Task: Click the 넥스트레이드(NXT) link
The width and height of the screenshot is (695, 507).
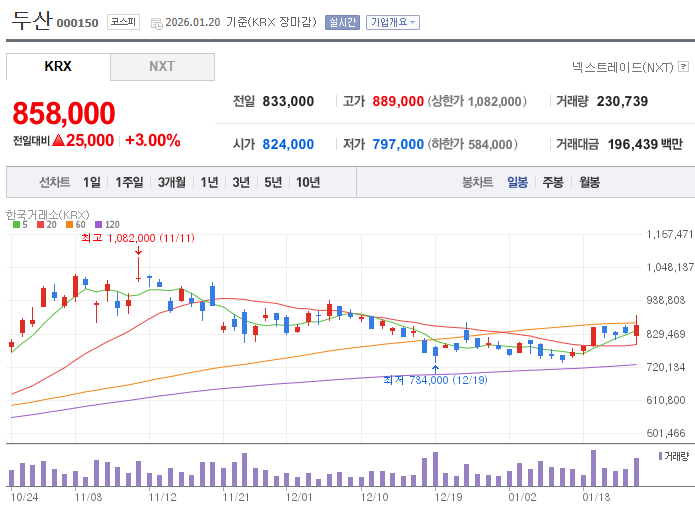Action: pos(622,67)
